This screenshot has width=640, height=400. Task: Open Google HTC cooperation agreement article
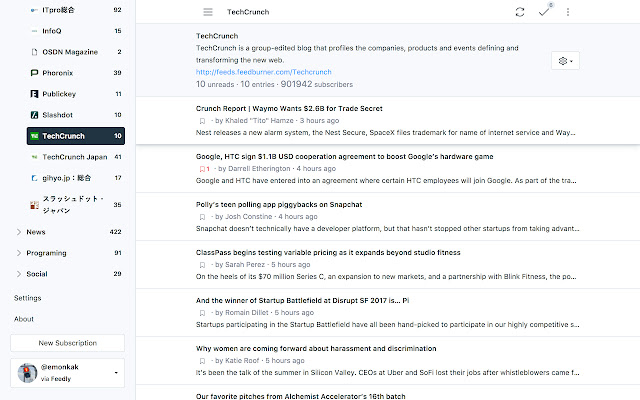tap(344, 157)
